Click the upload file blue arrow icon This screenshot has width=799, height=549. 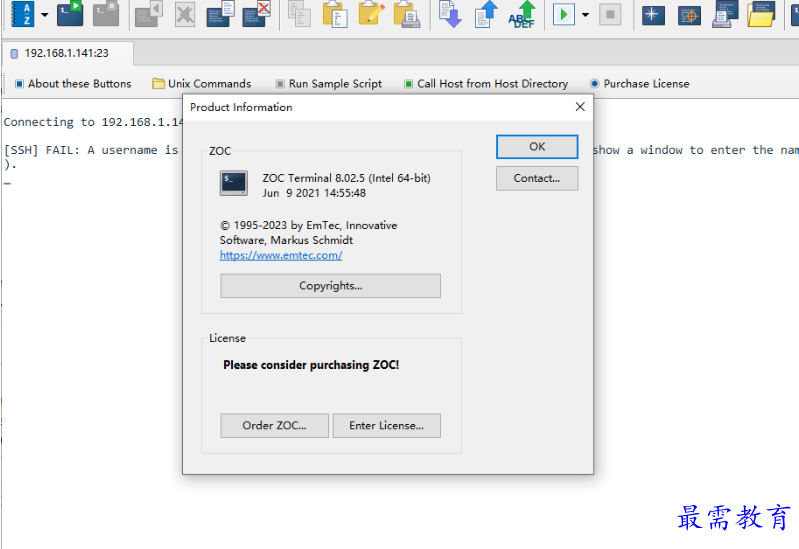pos(486,14)
